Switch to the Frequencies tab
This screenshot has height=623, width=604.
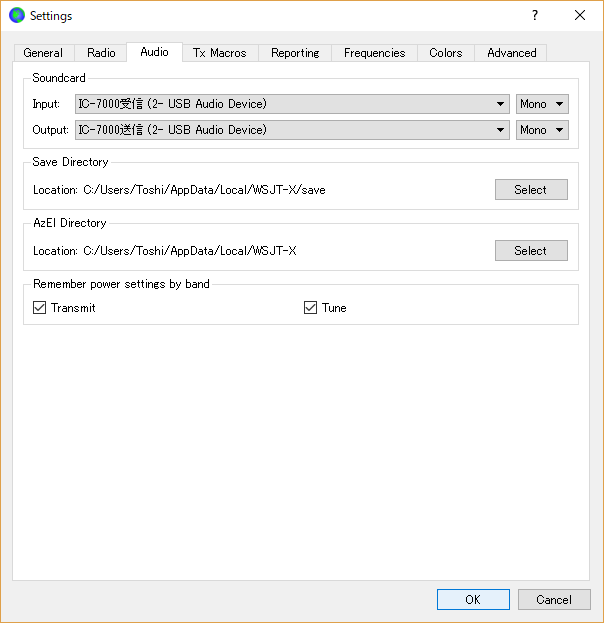374,53
